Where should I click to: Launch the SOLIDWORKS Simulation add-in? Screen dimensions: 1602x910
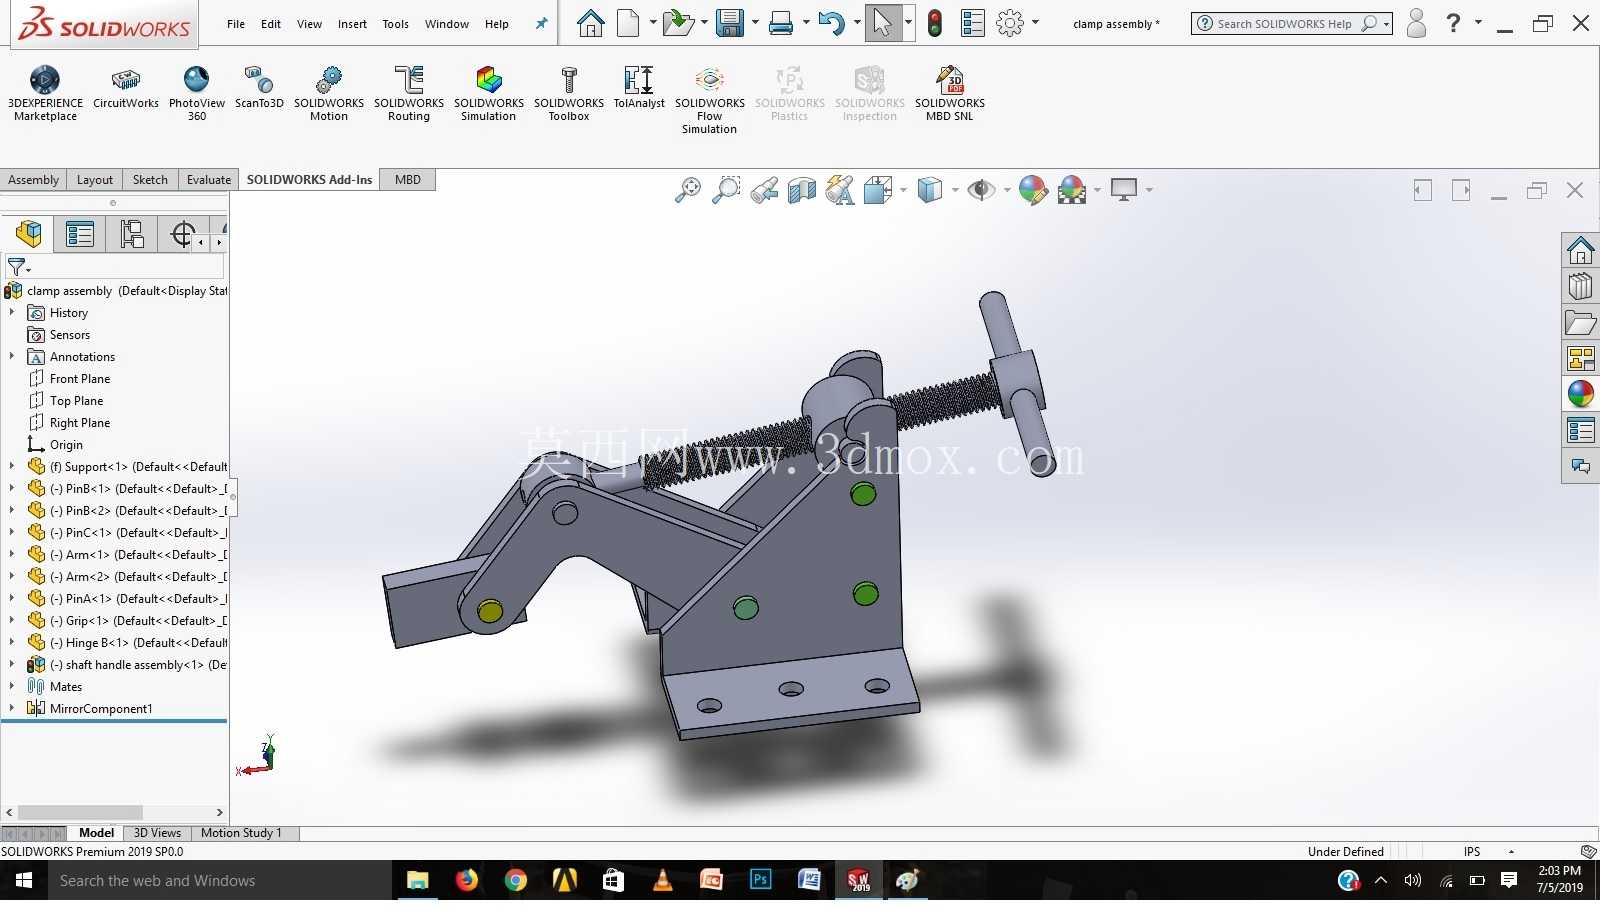click(x=488, y=94)
